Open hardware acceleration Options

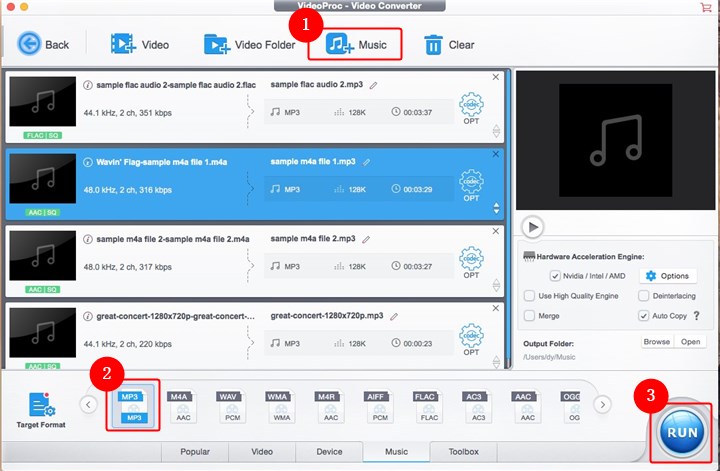point(668,276)
